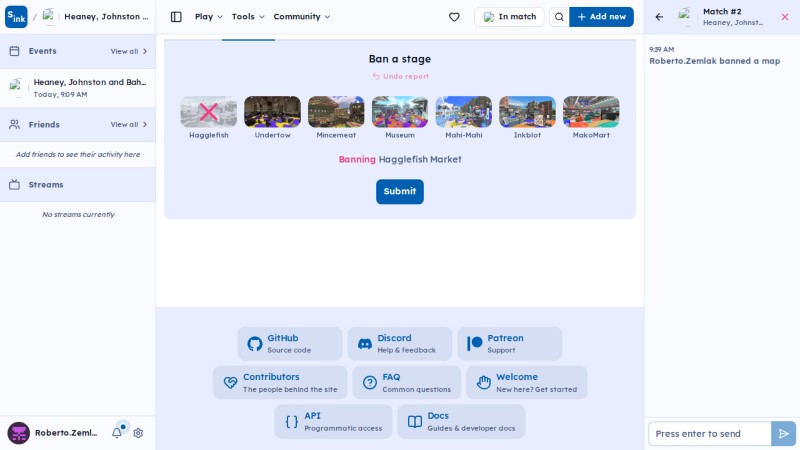Open FAQ common questions link
Viewport: 800px width, 450px height.
pyautogui.click(x=407, y=383)
